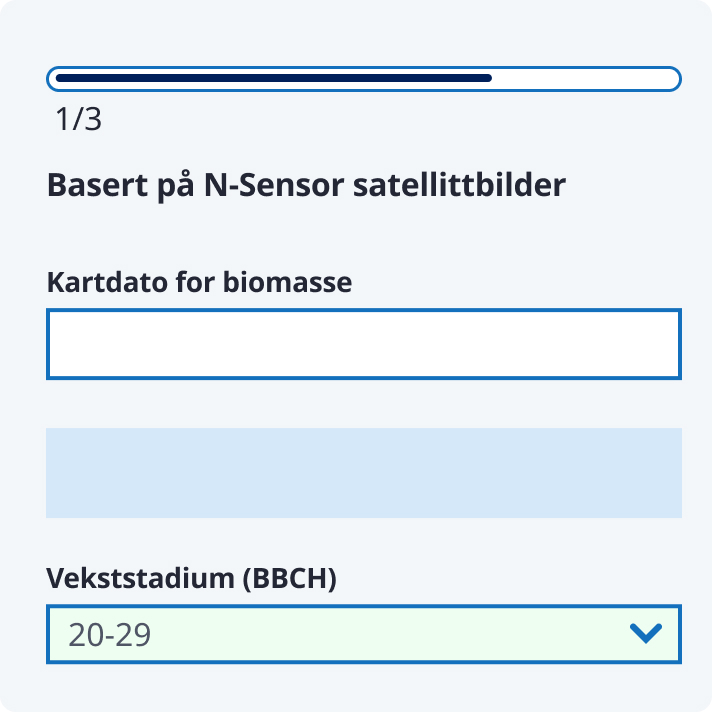Click the filled part of progress bar
The image size is (712, 712).
click(x=273, y=78)
